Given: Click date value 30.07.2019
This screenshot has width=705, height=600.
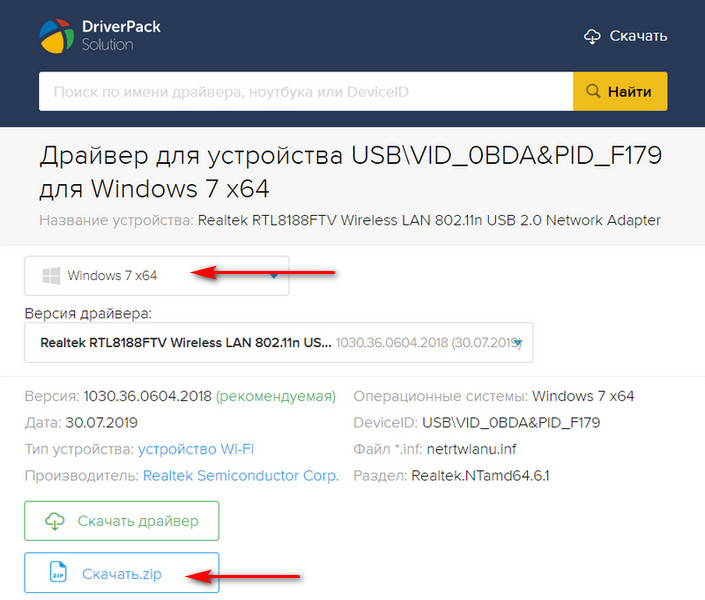Looking at the screenshot, I should [x=102, y=423].
